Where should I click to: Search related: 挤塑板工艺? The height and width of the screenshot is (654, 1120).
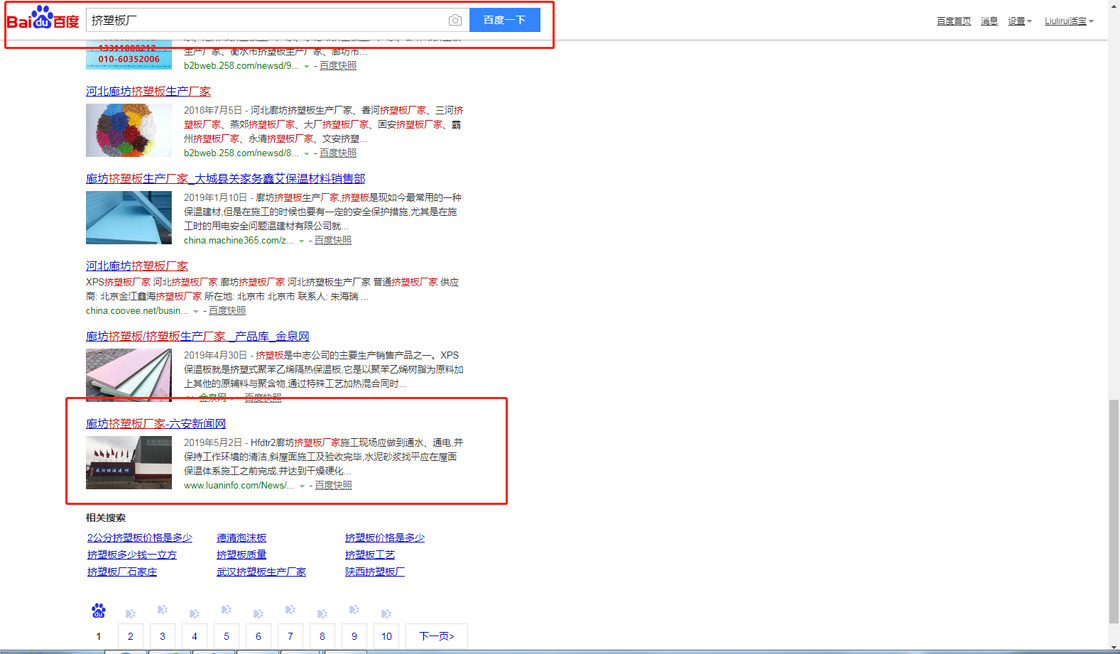pos(370,555)
